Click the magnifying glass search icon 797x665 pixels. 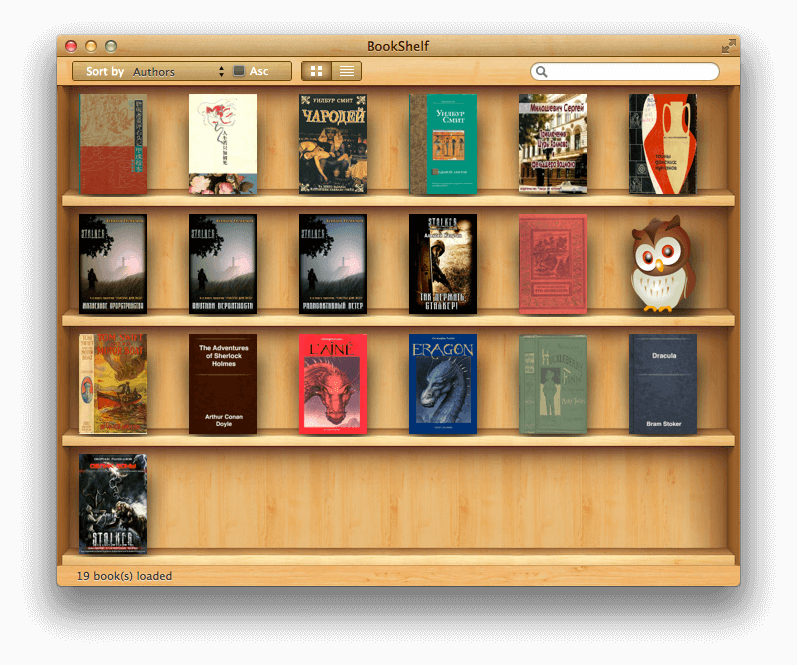(x=542, y=72)
